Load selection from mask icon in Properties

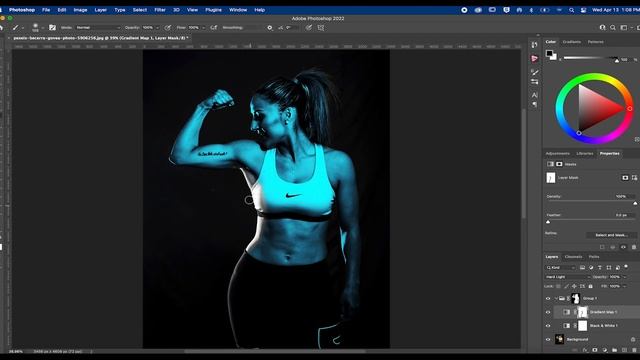pos(602,247)
